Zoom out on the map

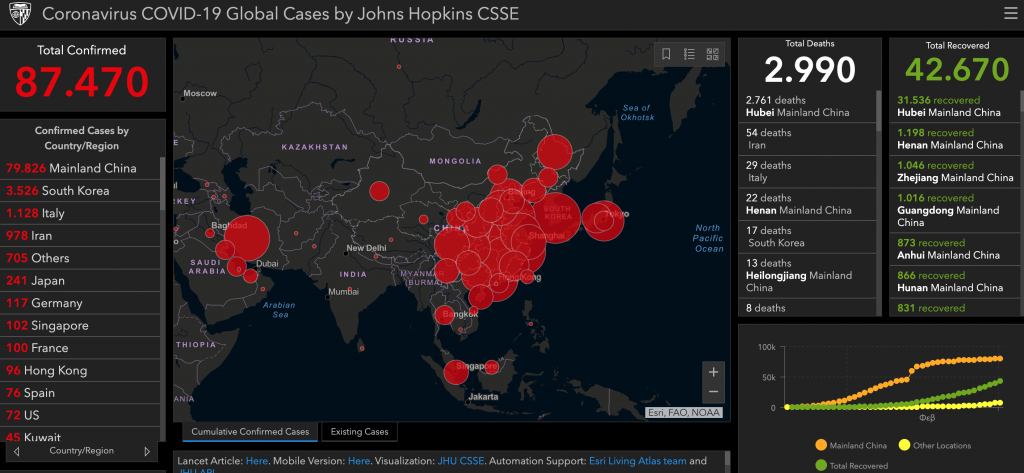tap(713, 392)
